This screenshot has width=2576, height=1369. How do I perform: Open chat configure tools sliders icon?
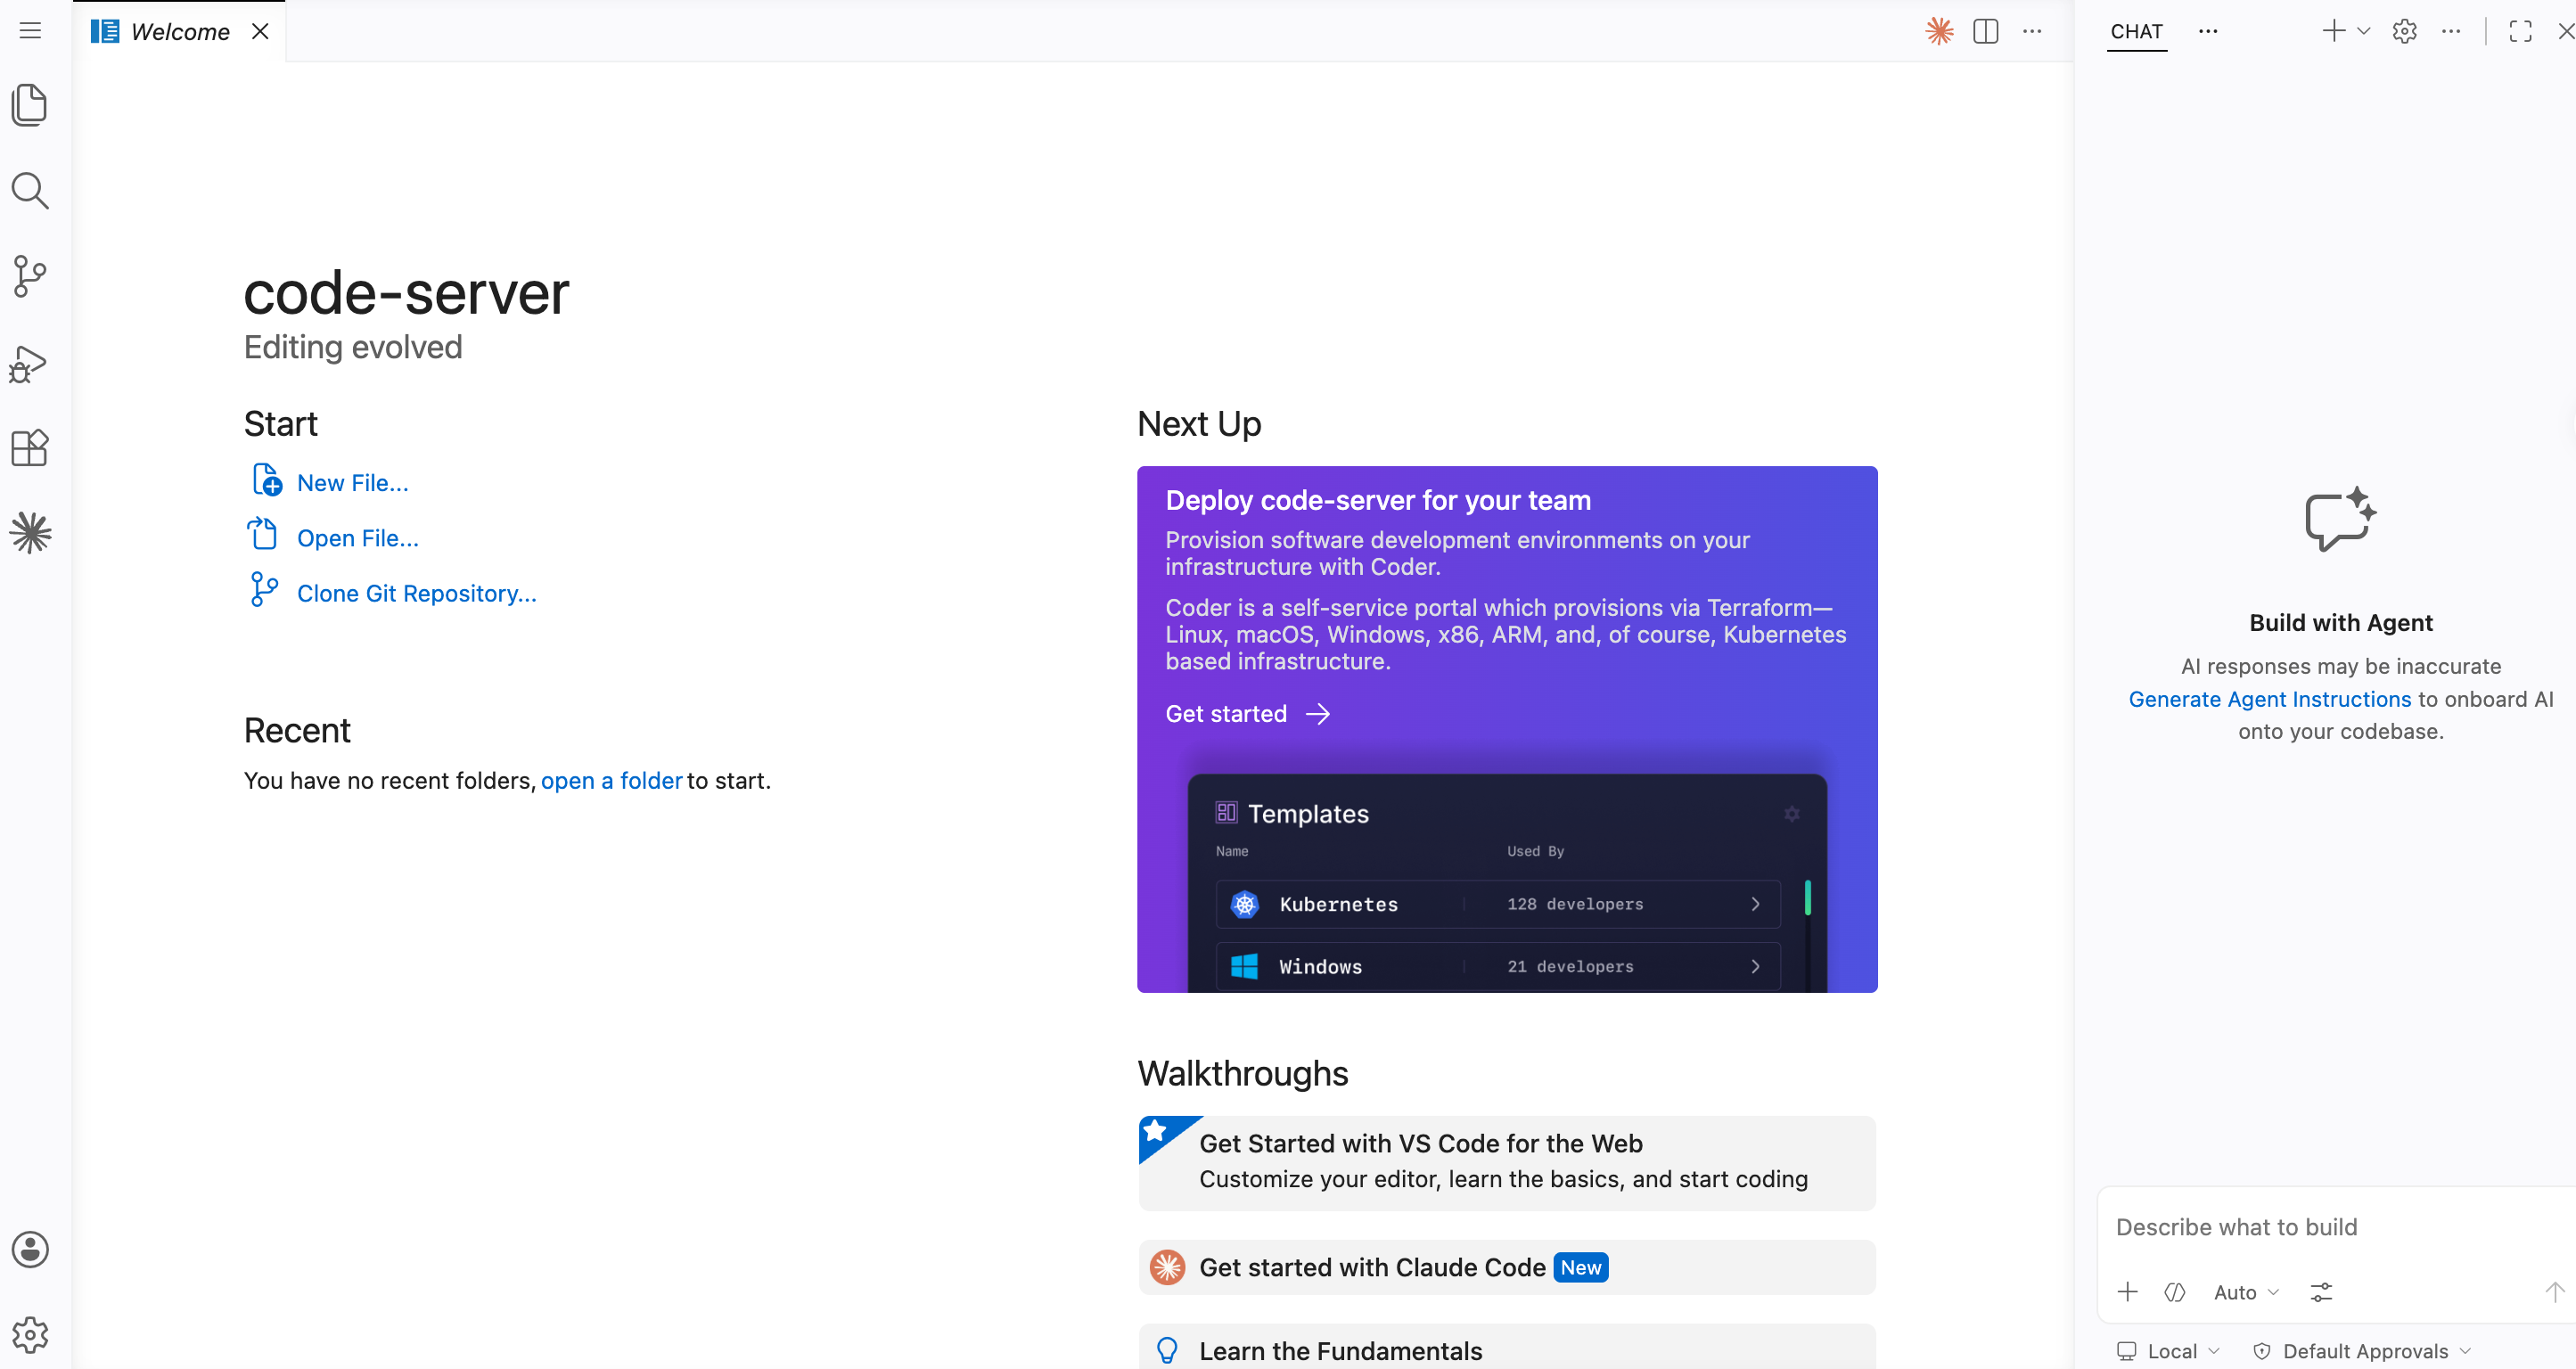click(2321, 1292)
